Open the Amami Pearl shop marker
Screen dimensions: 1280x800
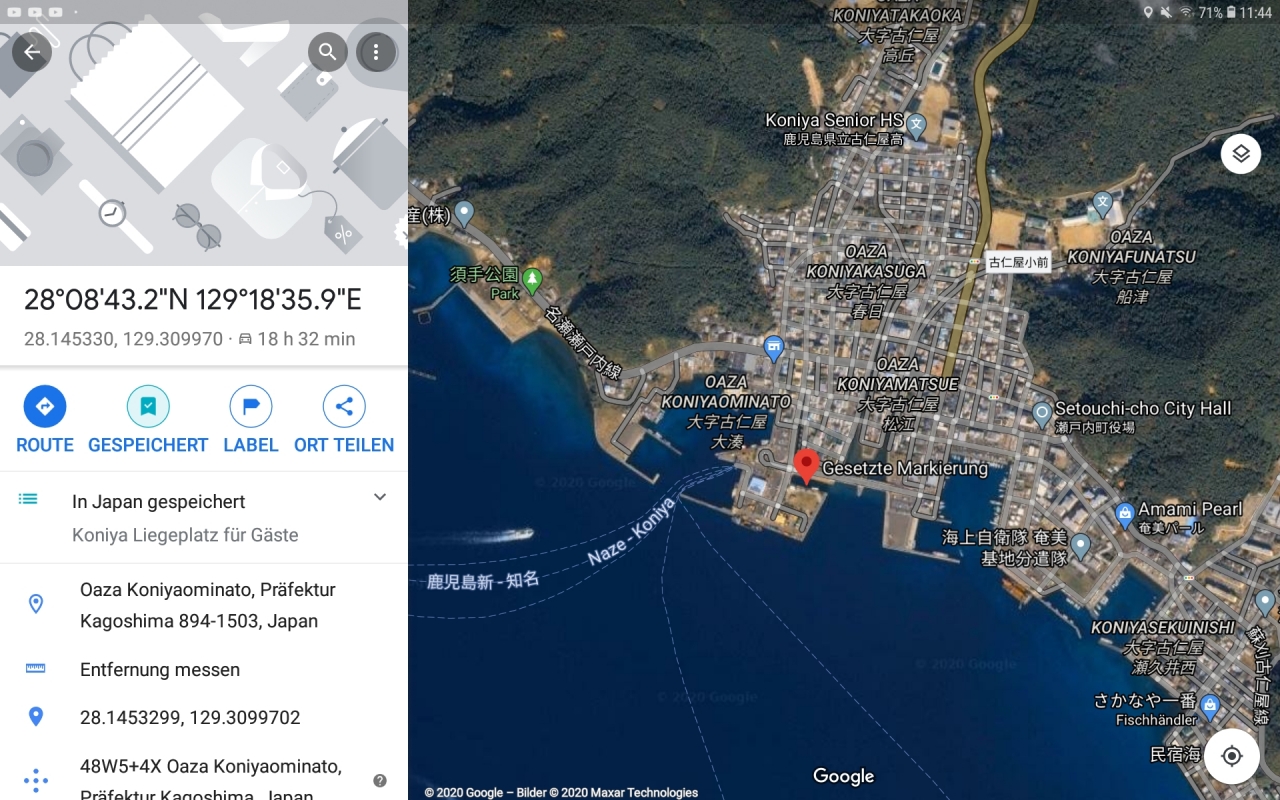[1124, 514]
